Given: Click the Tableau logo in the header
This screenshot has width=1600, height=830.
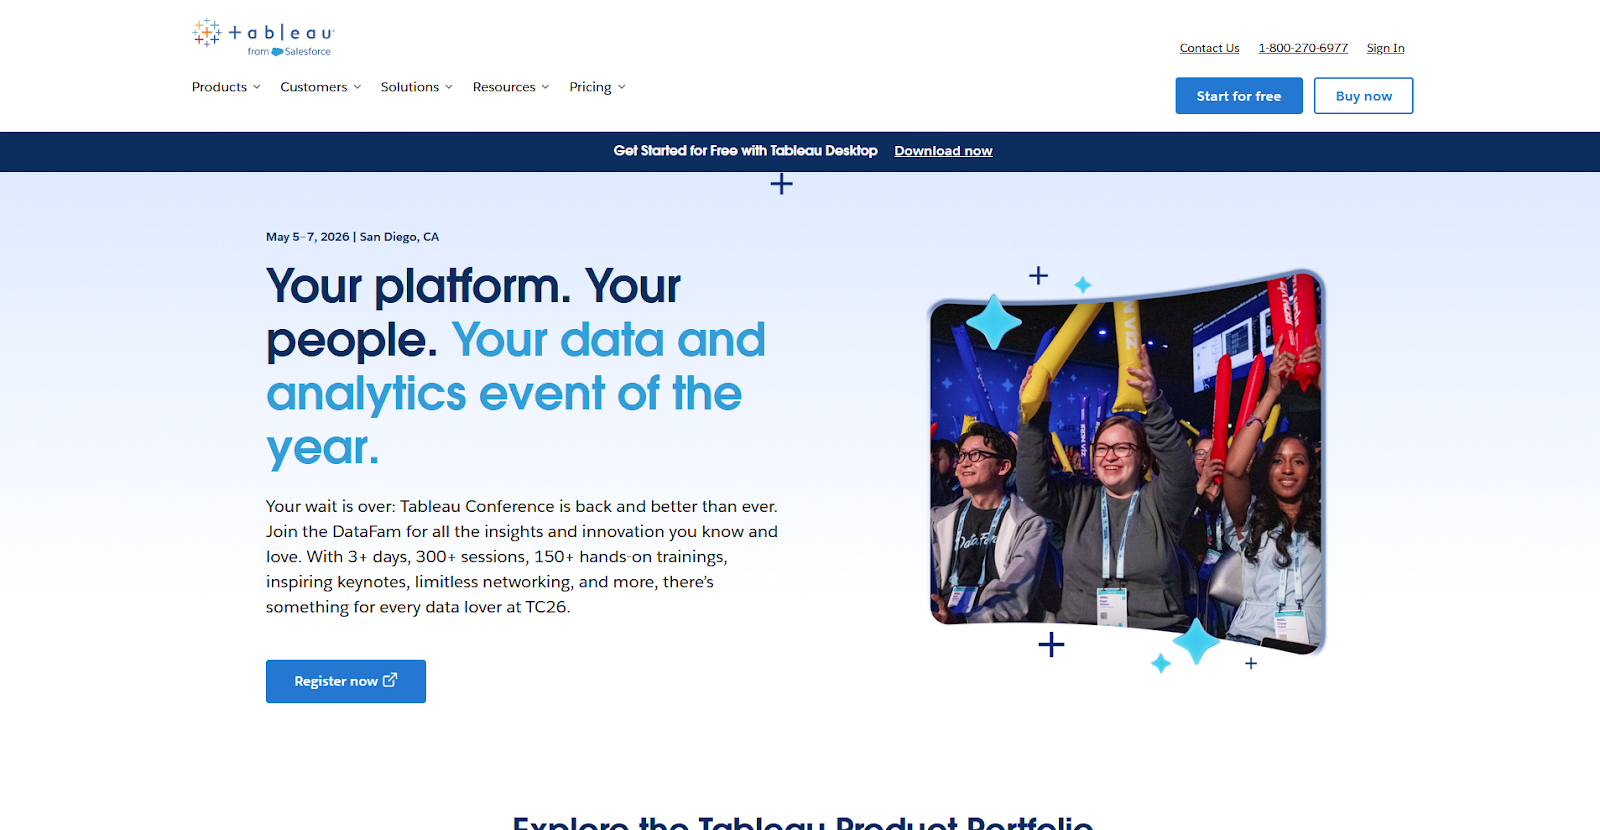Looking at the screenshot, I should tap(263, 35).
